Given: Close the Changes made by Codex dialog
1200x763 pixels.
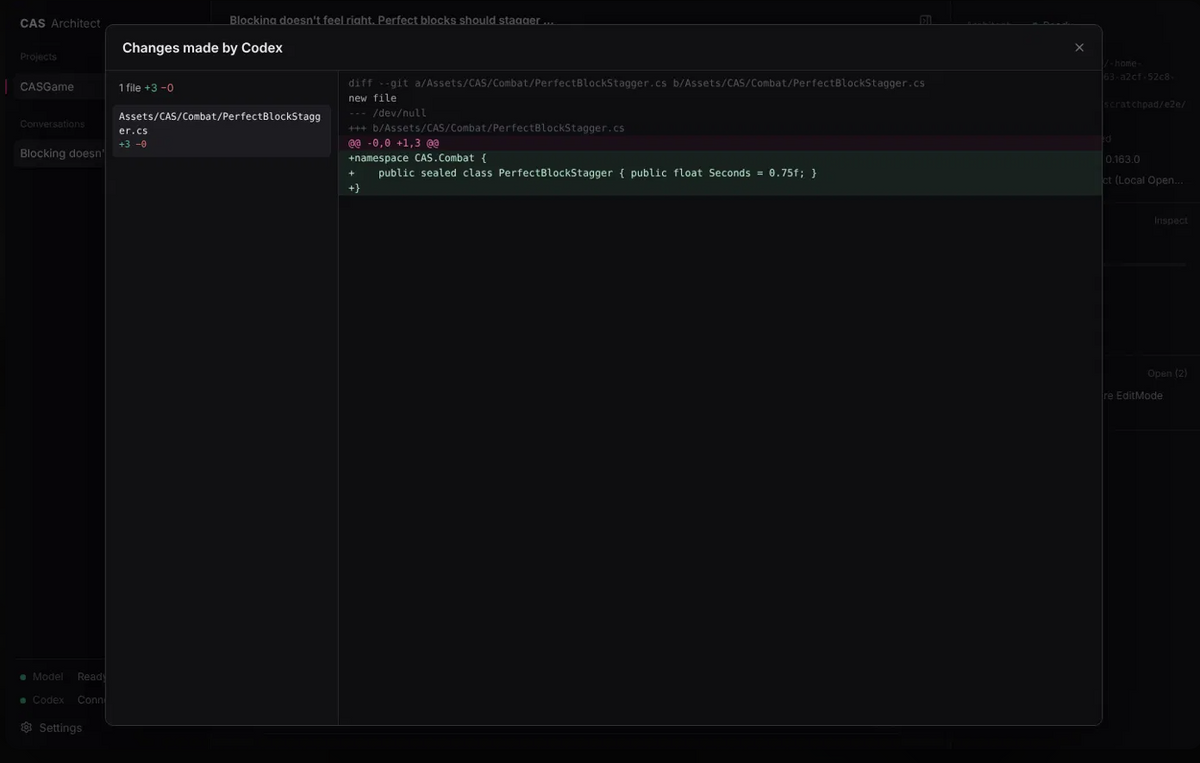Looking at the screenshot, I should point(1079,48).
